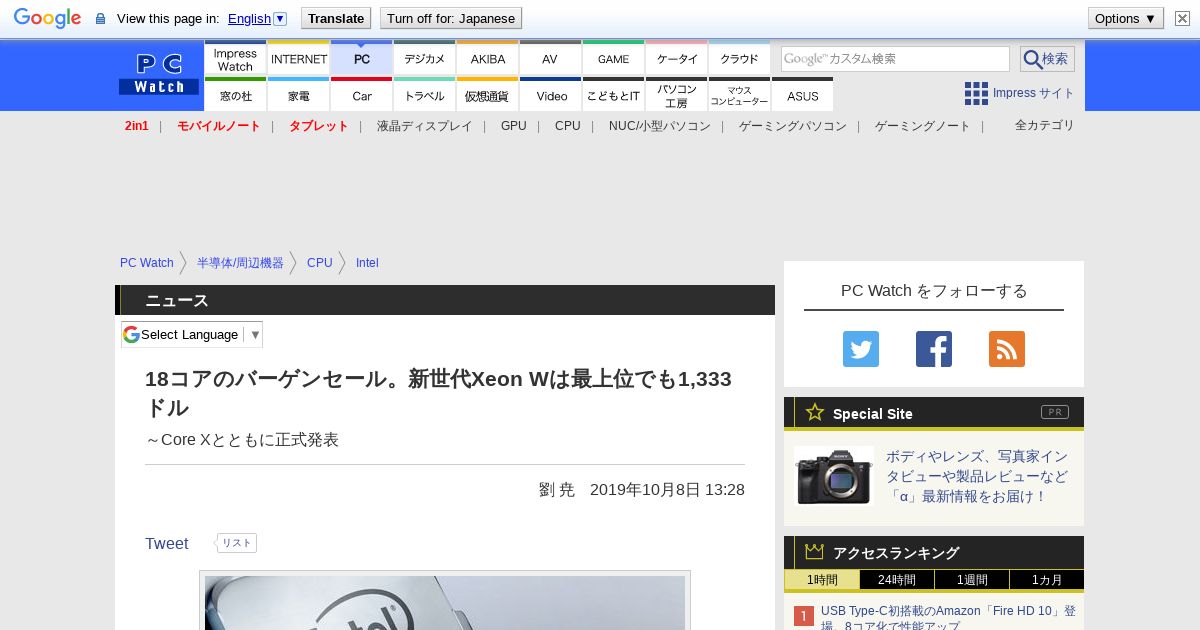Close the Google translate bar
The height and width of the screenshot is (630, 1200).
(1182, 18)
